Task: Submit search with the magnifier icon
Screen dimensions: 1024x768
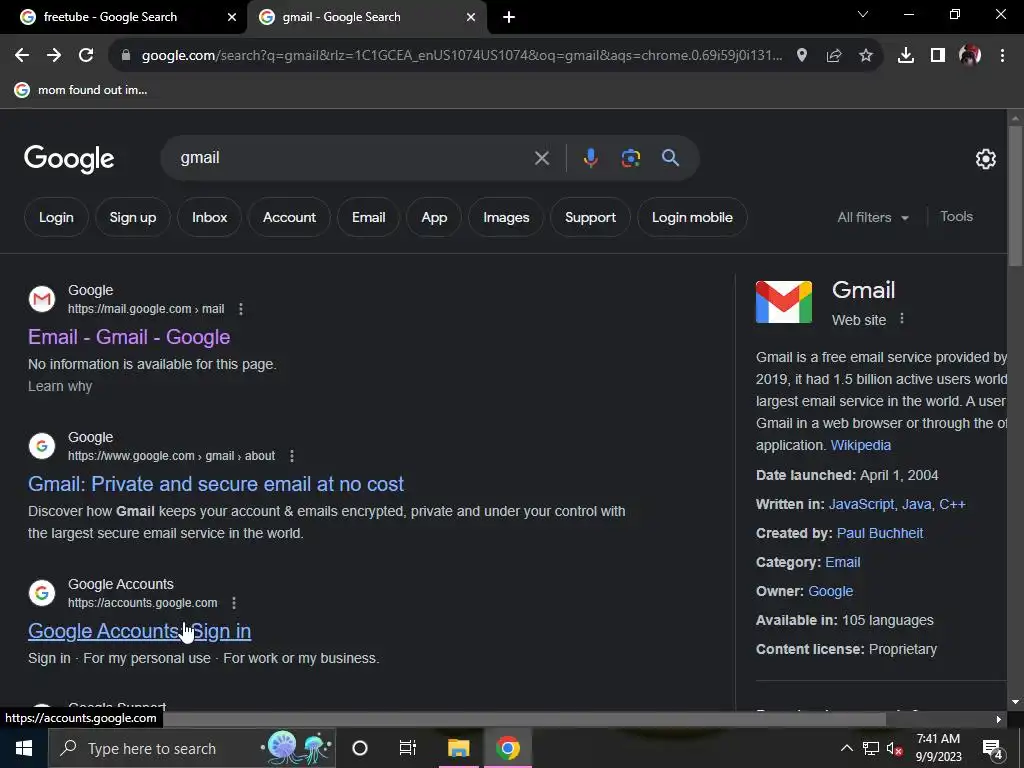Action: tap(671, 158)
